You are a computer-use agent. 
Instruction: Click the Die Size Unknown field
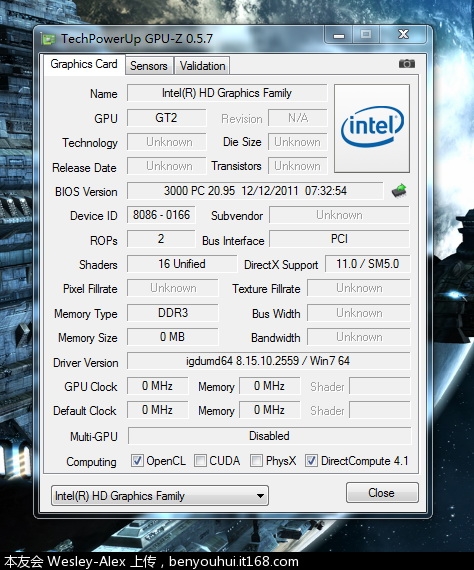point(298,142)
